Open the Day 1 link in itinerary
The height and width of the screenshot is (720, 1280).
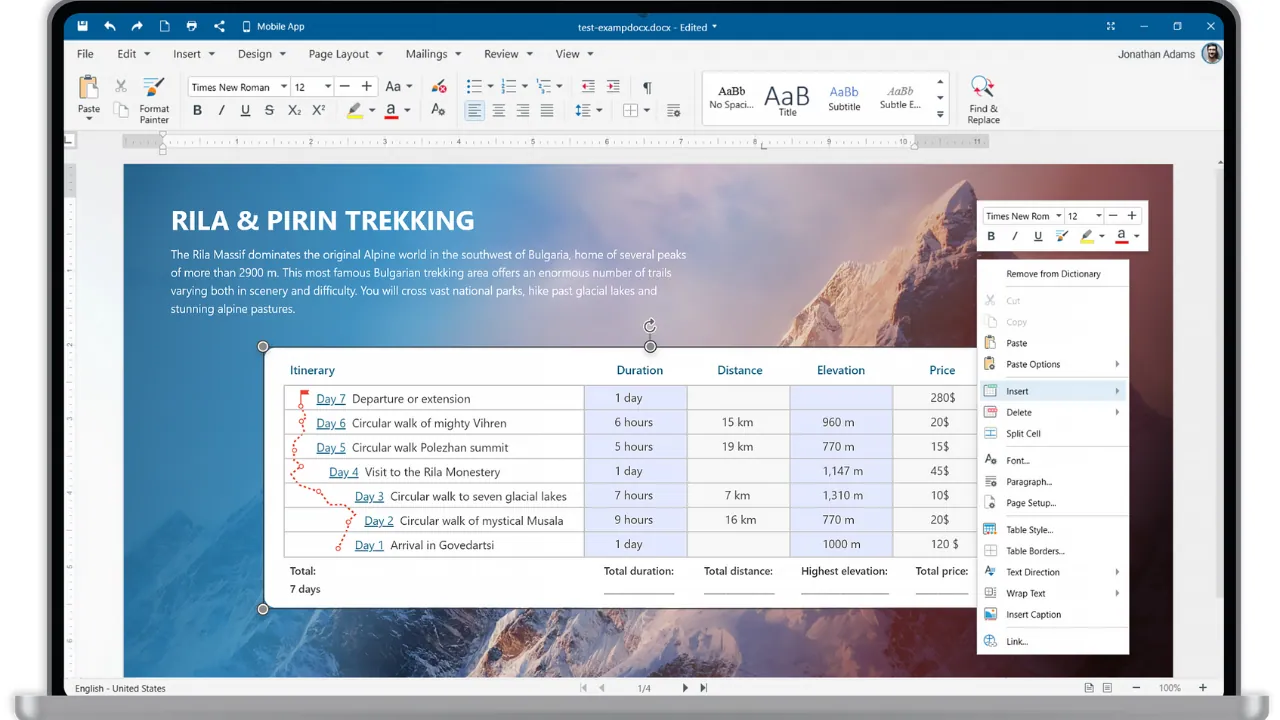coord(369,545)
